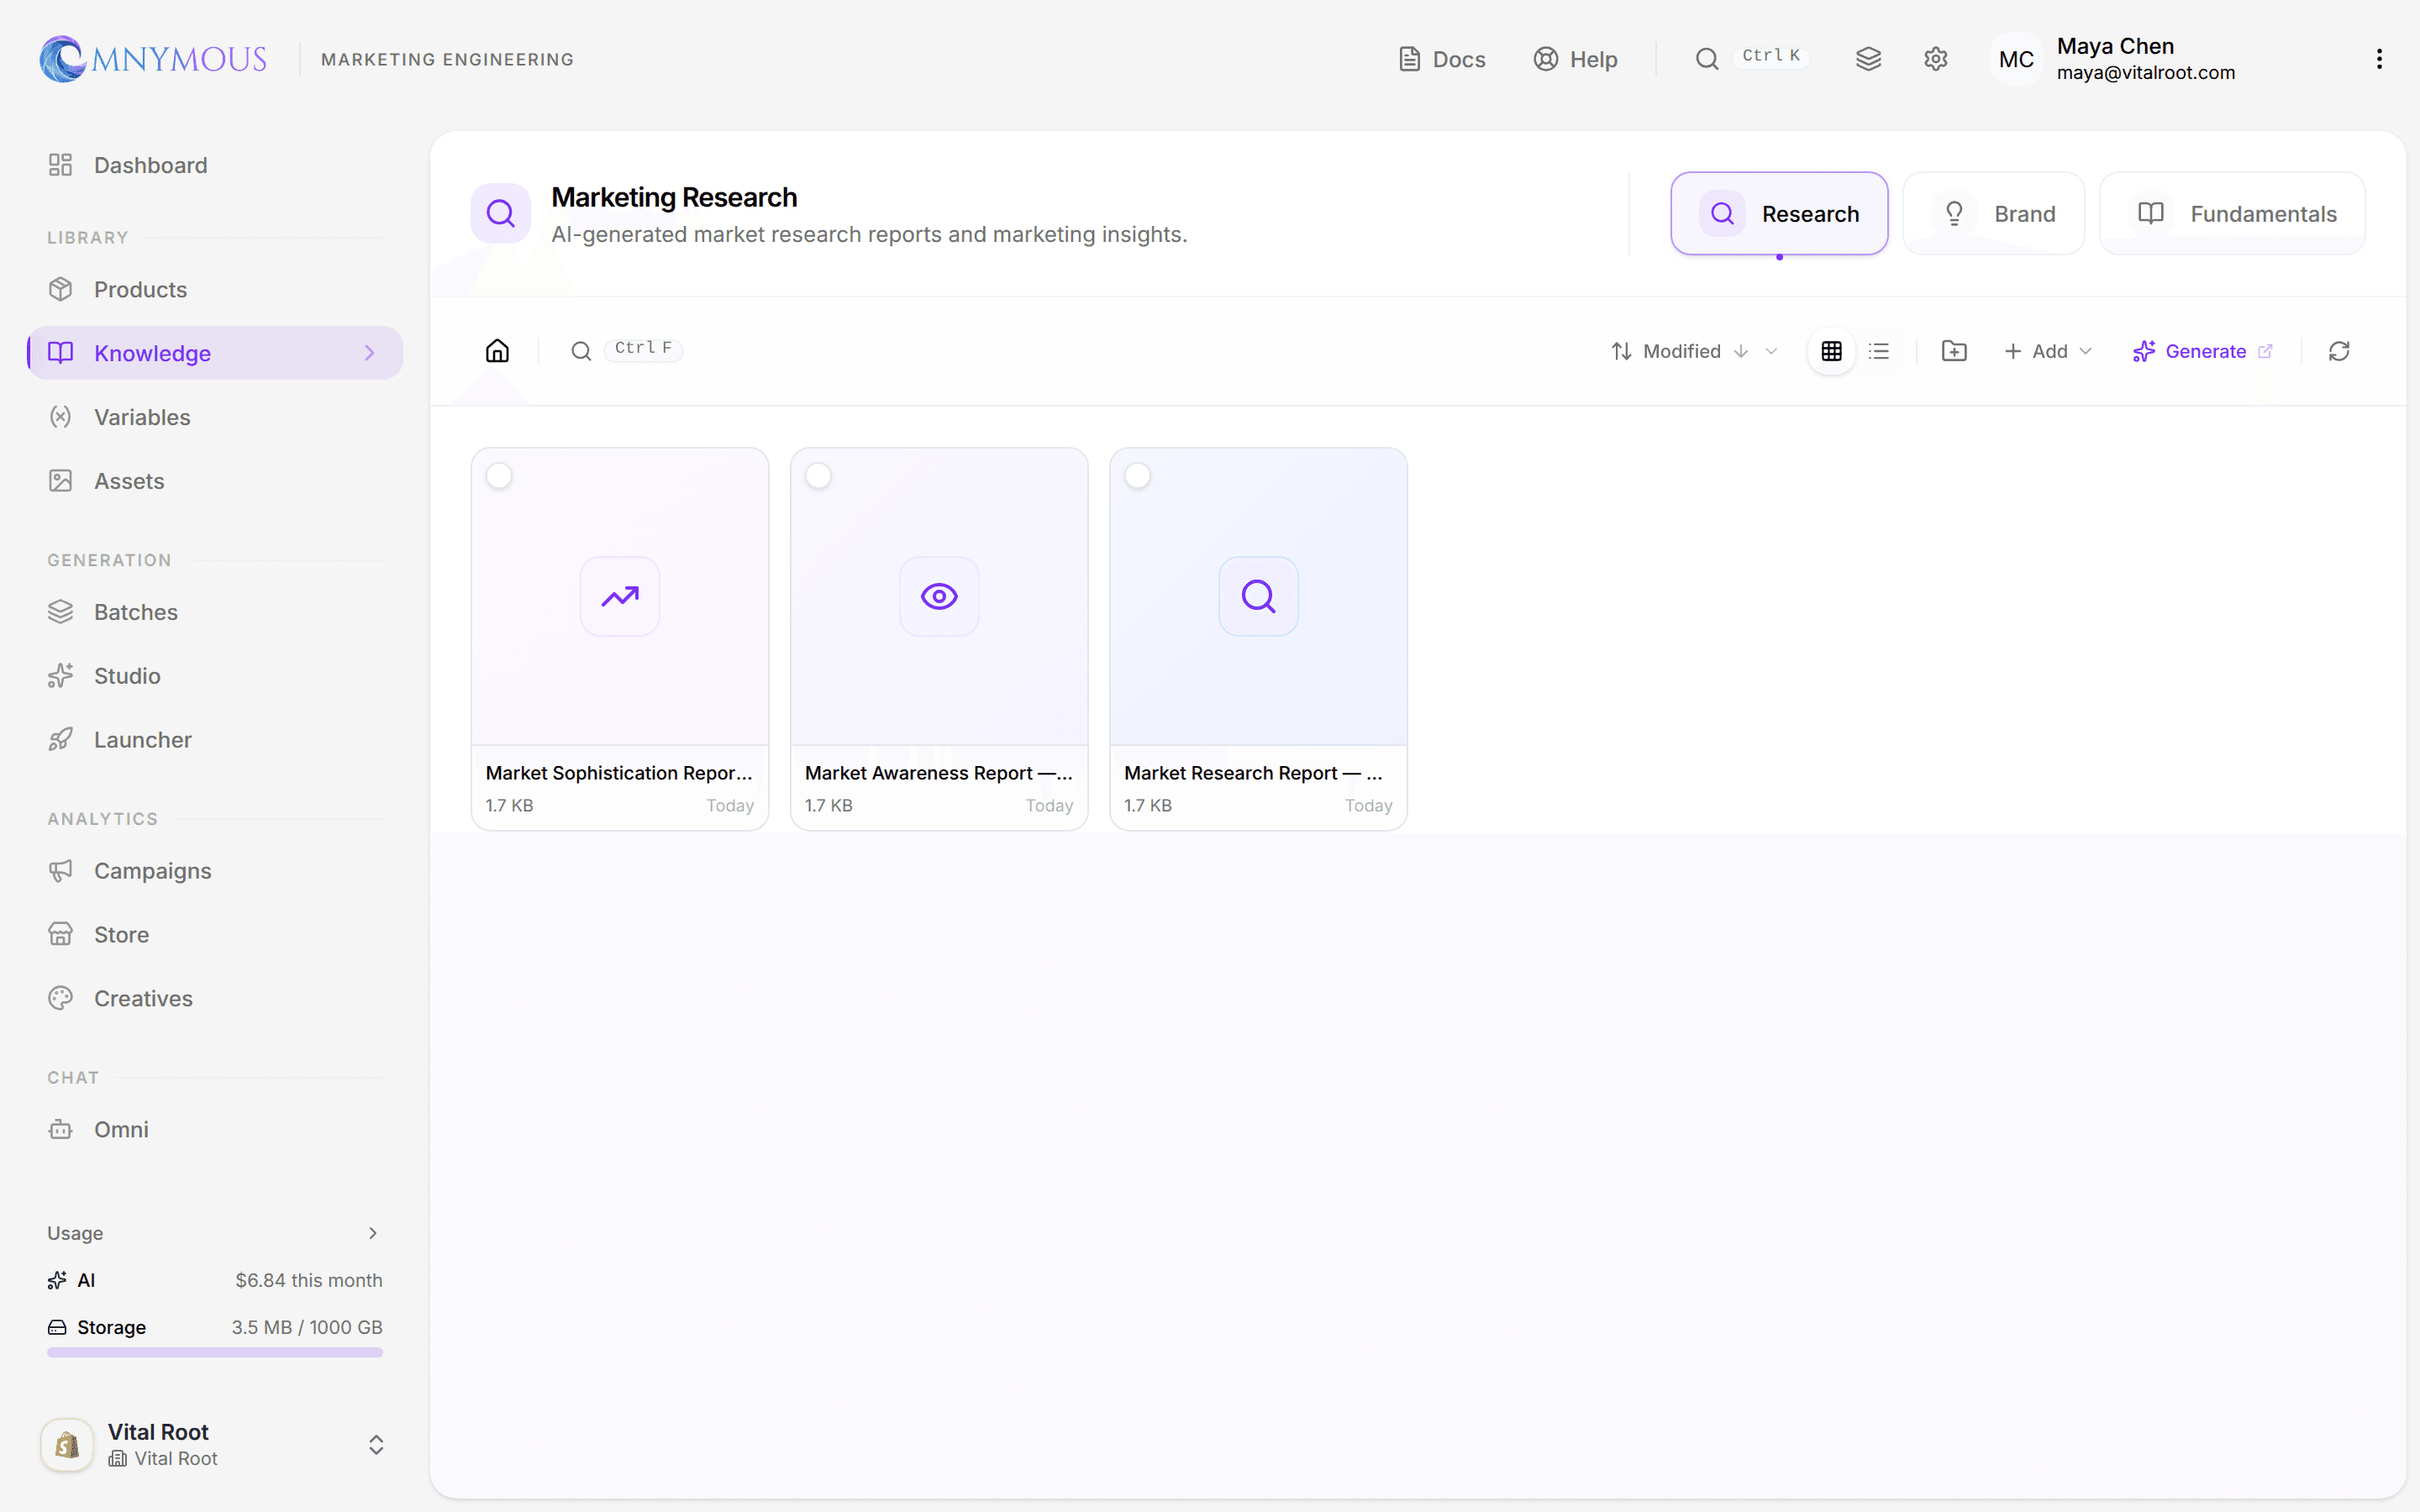The width and height of the screenshot is (2420, 1512).
Task: Switch to the Brand tab
Action: point(1994,214)
